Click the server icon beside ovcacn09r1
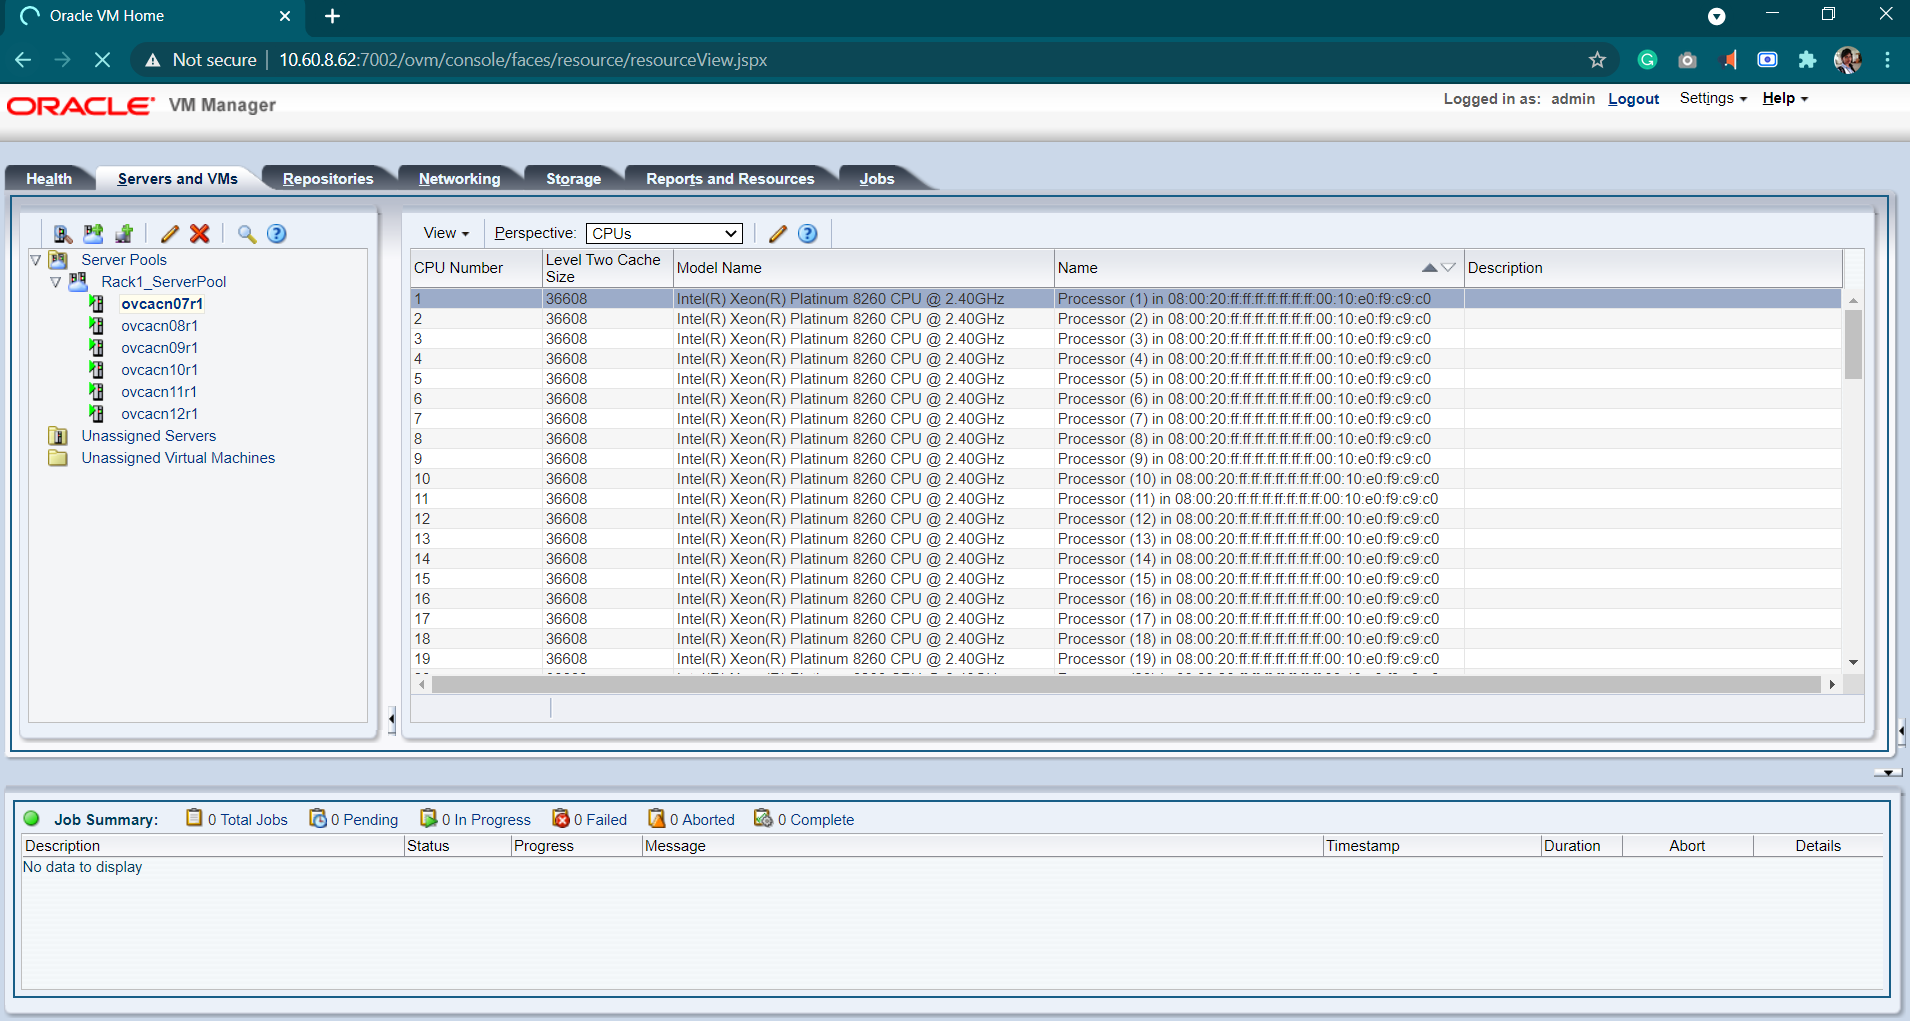This screenshot has width=1910, height=1021. click(x=97, y=348)
